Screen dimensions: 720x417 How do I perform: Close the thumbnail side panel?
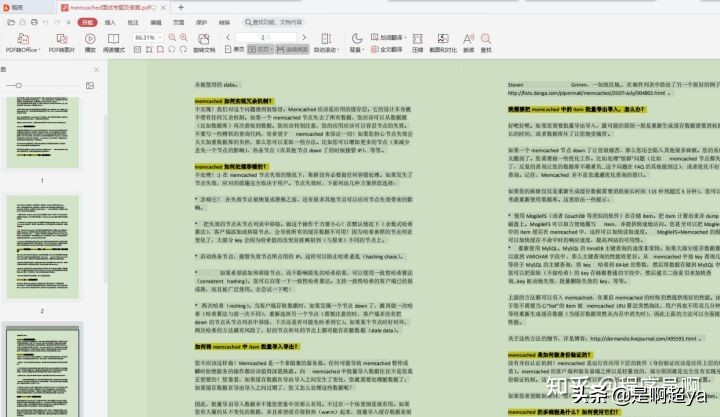tap(96, 69)
